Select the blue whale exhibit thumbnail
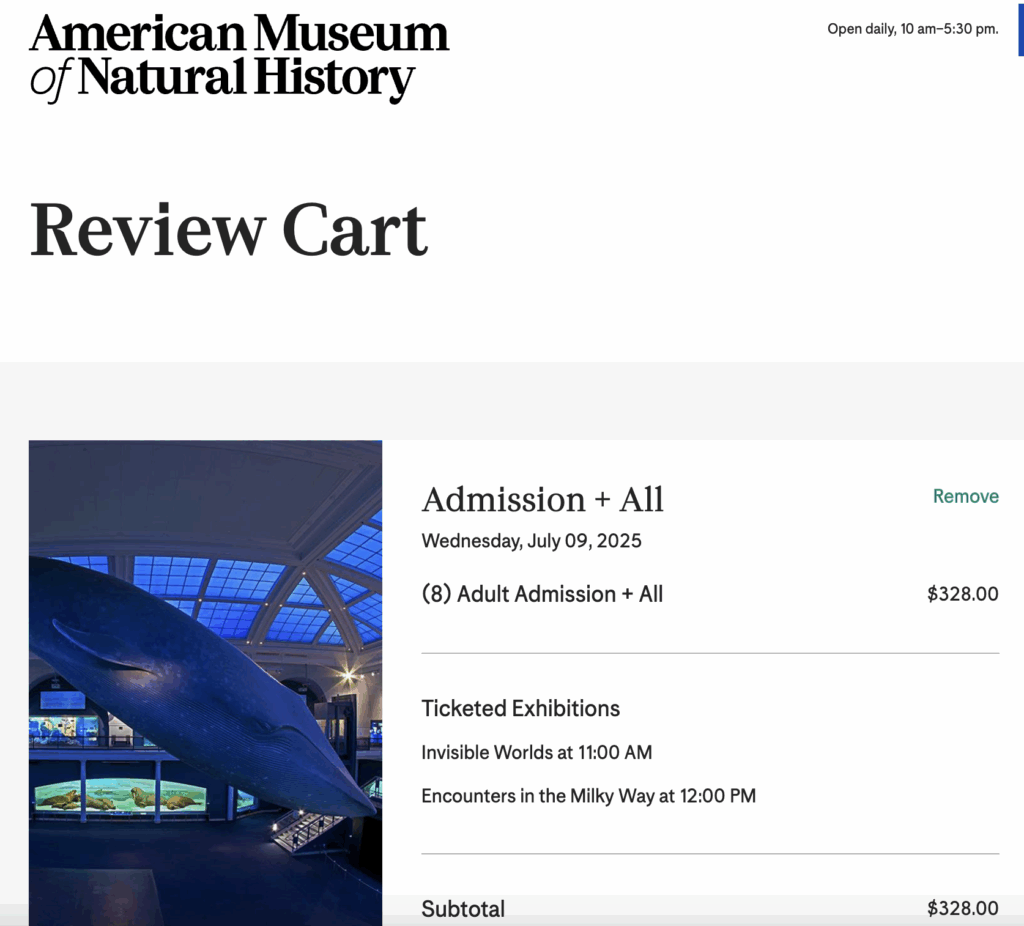 pyautogui.click(x=205, y=682)
